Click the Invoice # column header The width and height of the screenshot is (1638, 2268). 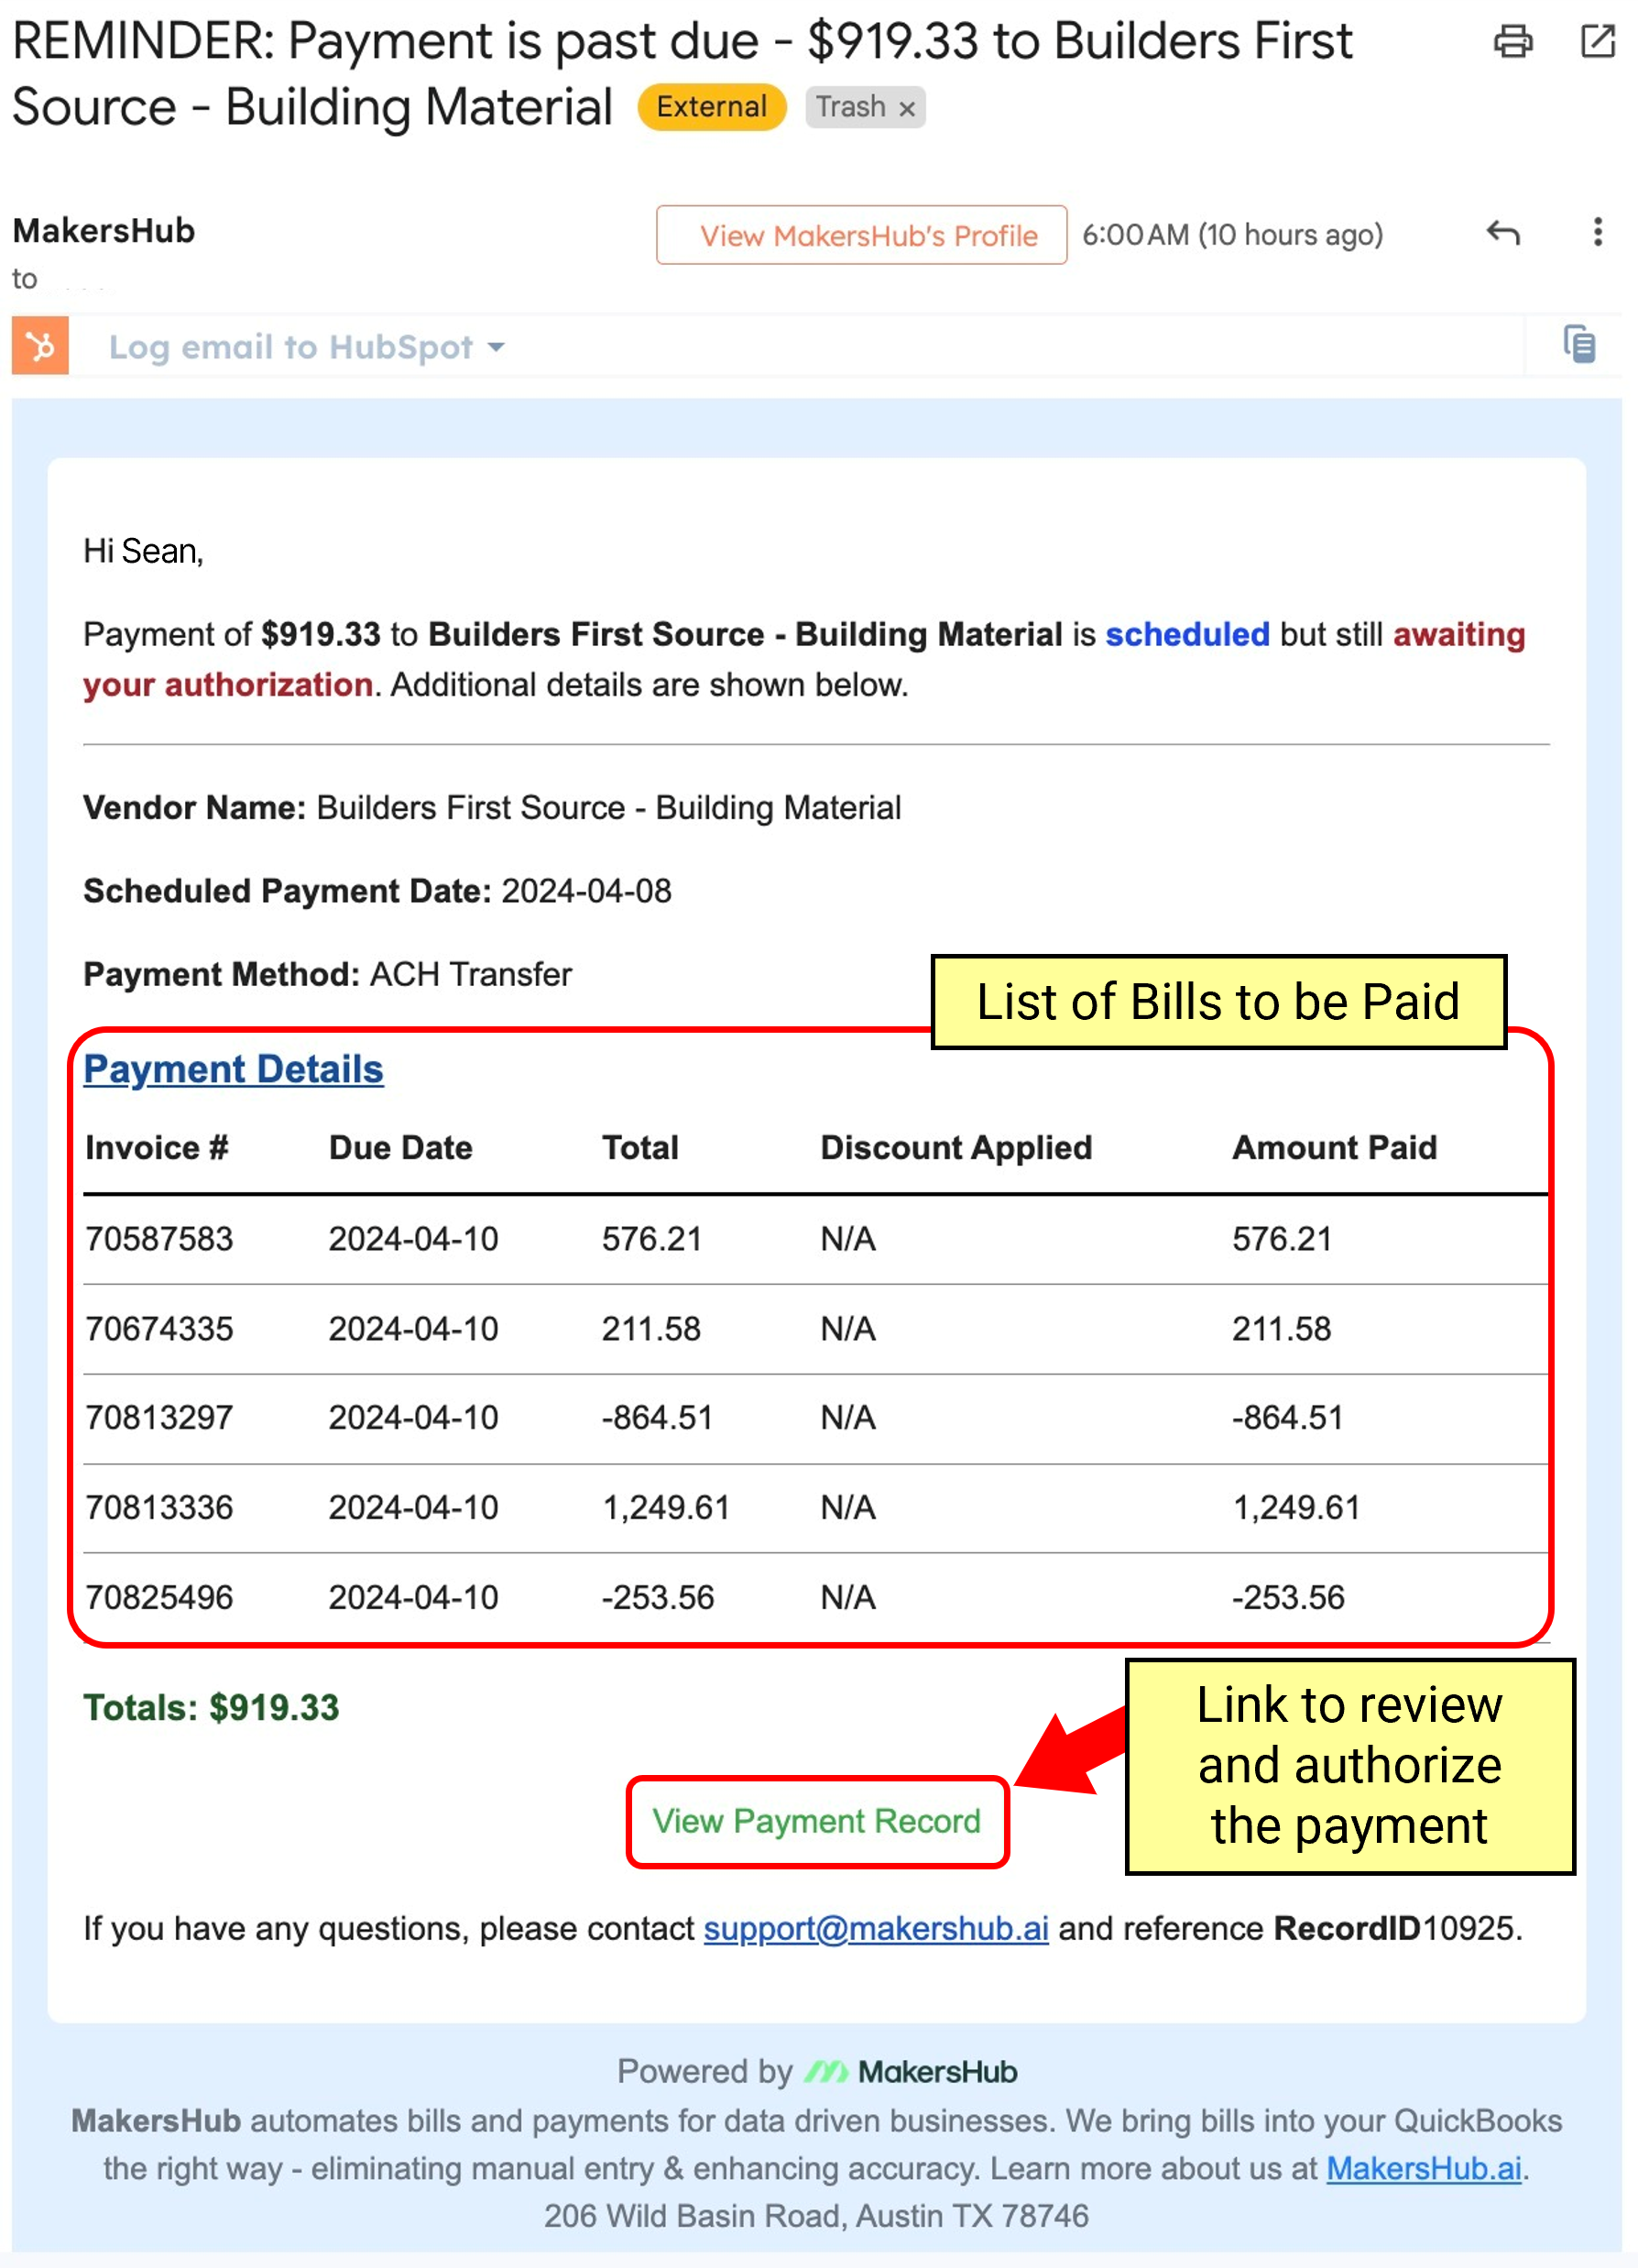point(157,1147)
